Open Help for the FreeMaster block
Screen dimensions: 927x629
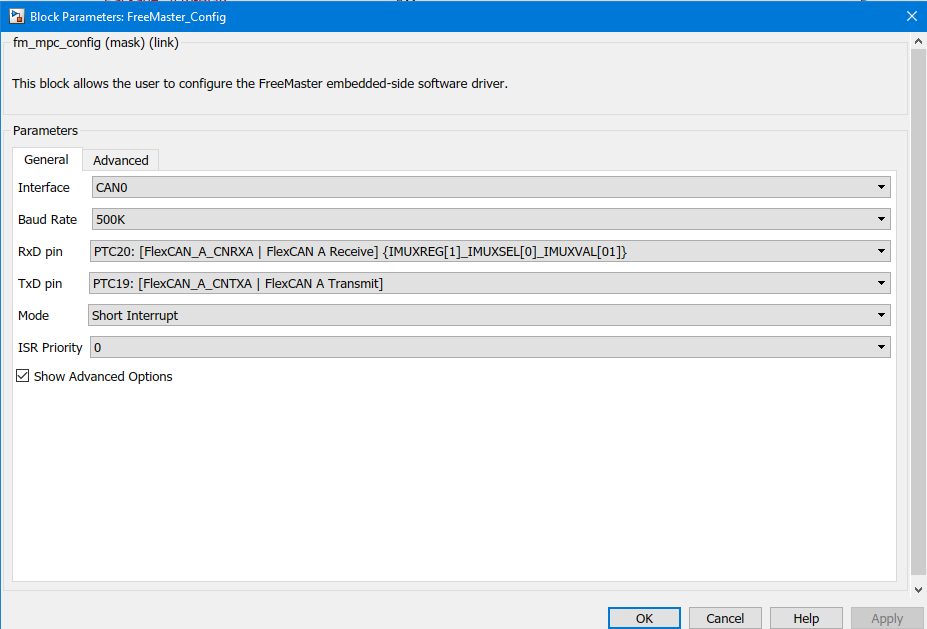point(805,617)
